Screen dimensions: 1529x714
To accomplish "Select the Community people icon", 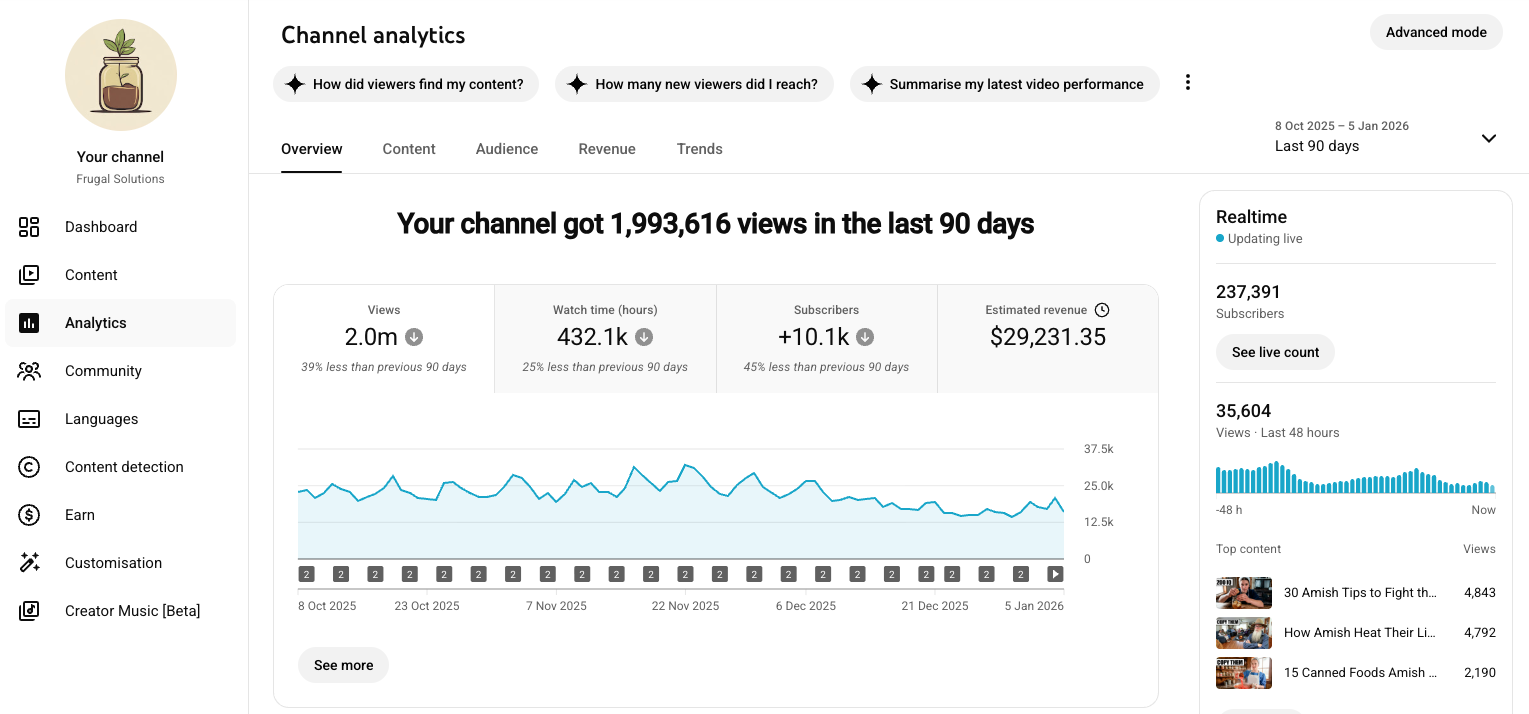I will pos(29,371).
